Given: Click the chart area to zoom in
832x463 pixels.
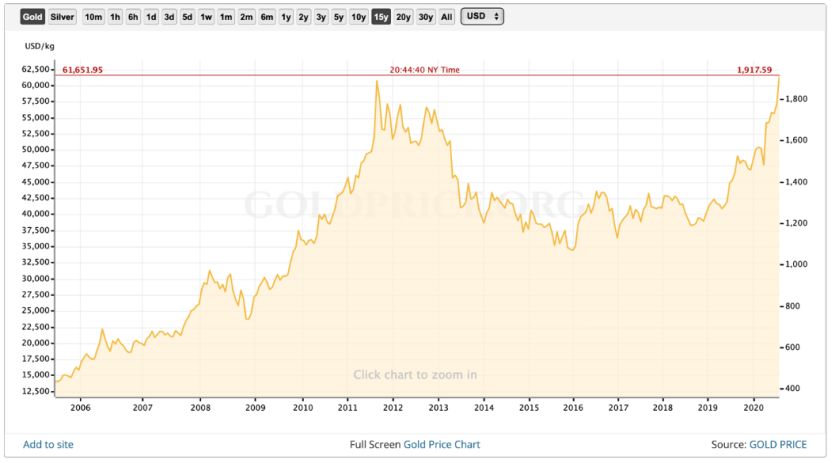Looking at the screenshot, I should 414,374.
